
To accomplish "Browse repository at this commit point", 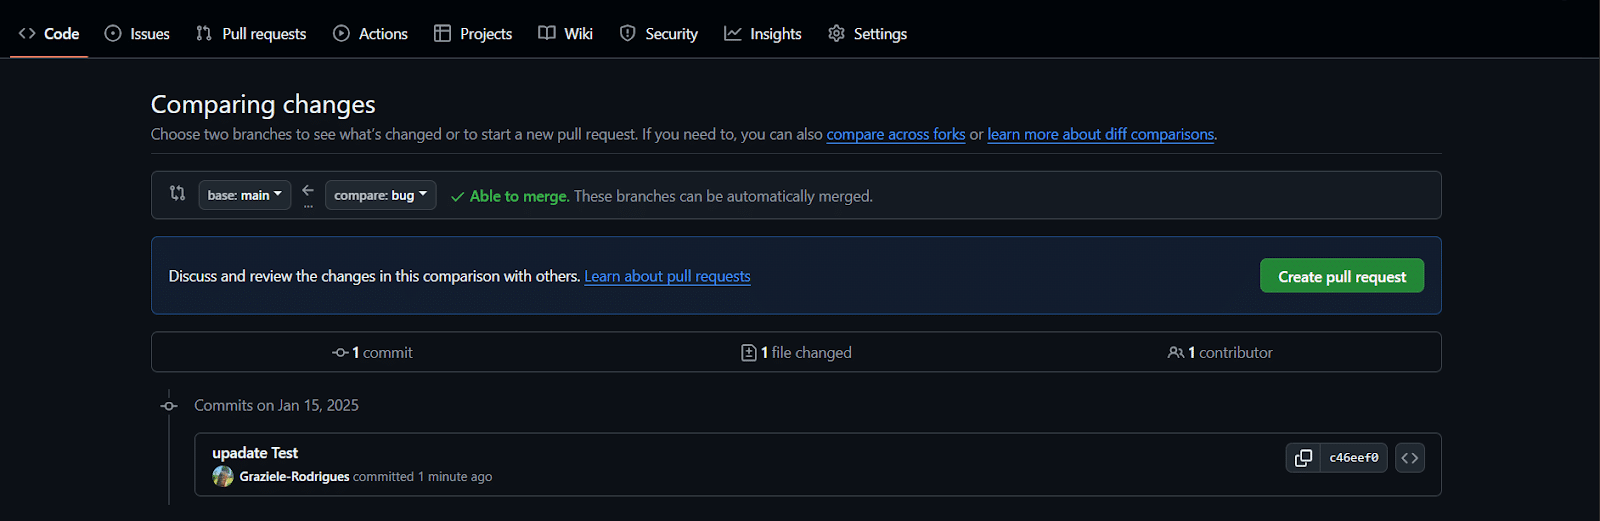I will 1409,458.
